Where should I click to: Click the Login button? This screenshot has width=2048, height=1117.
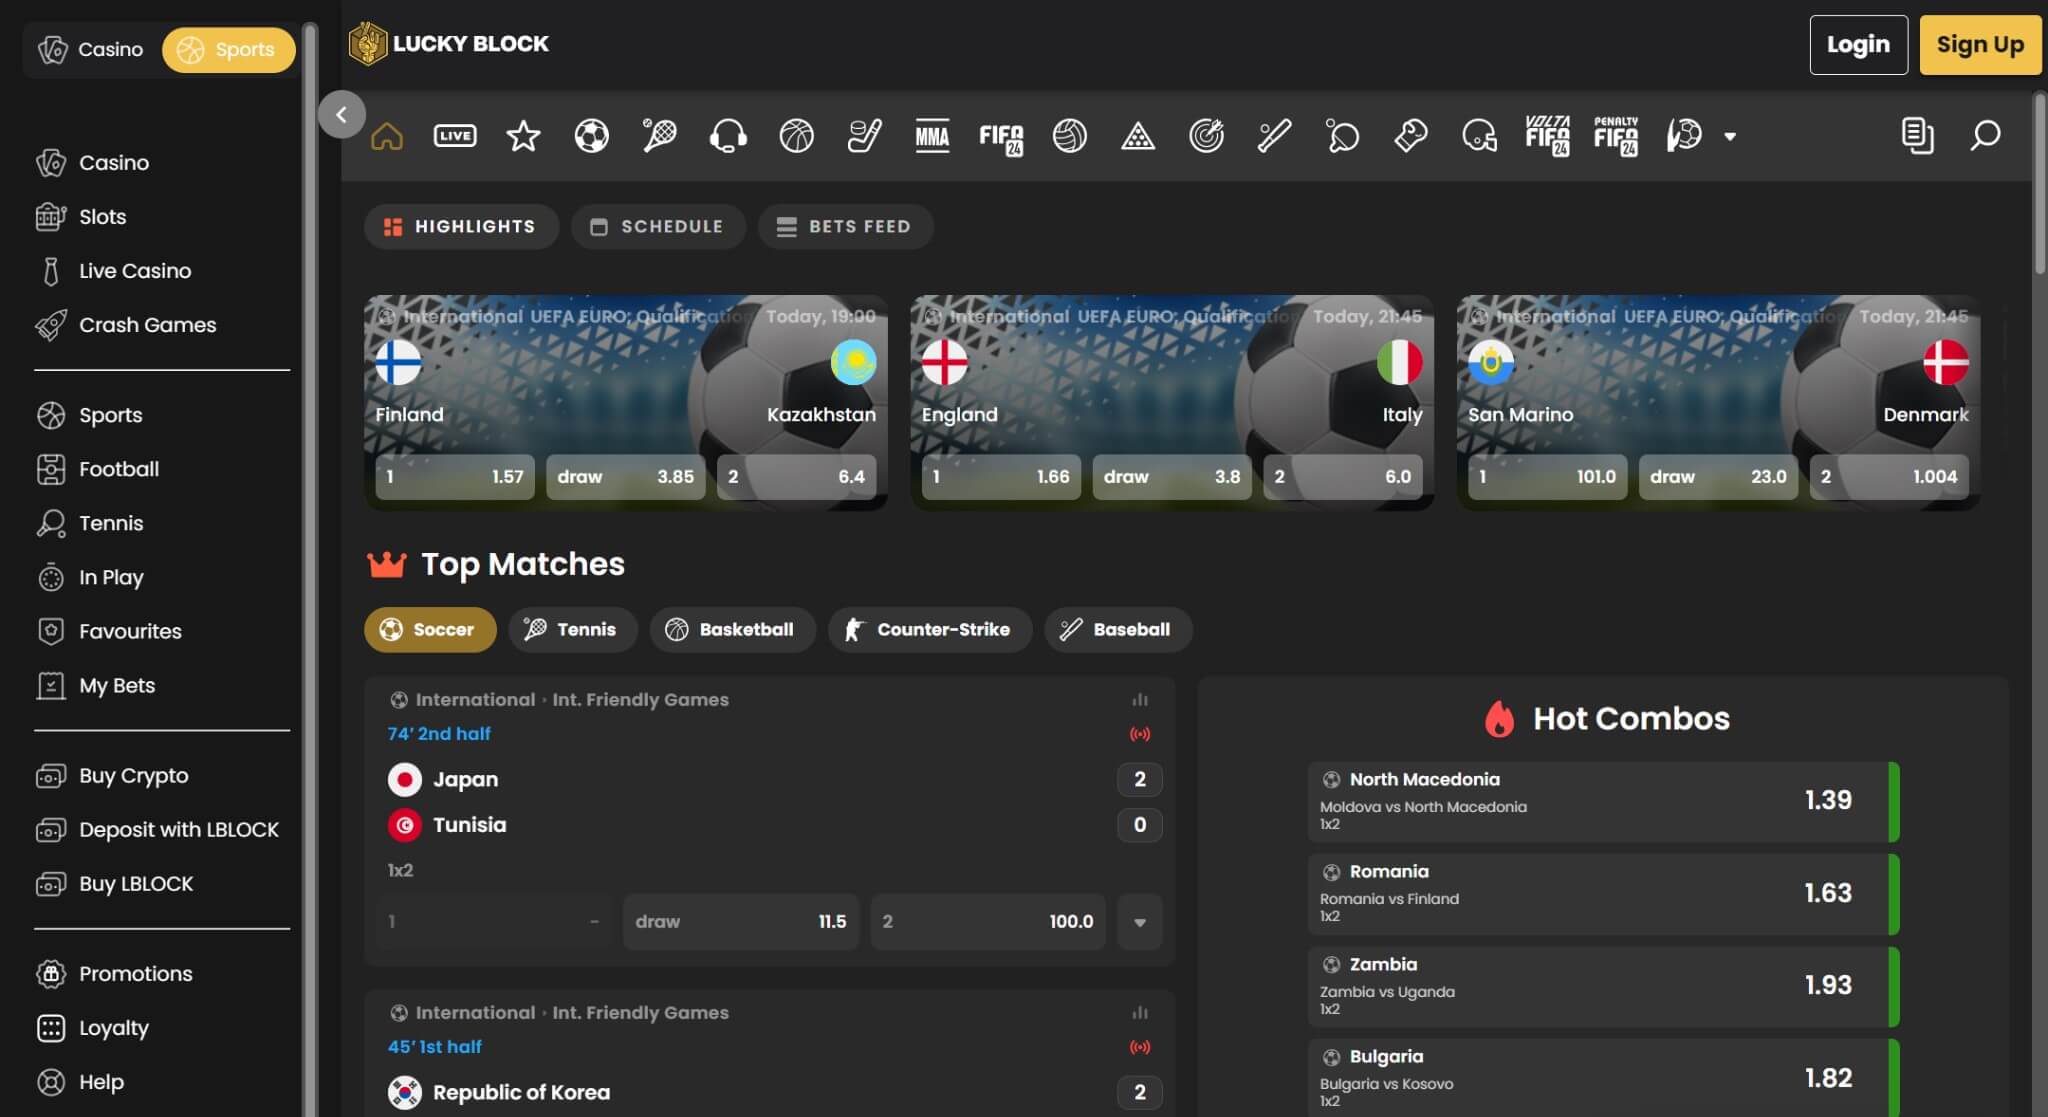click(x=1857, y=45)
